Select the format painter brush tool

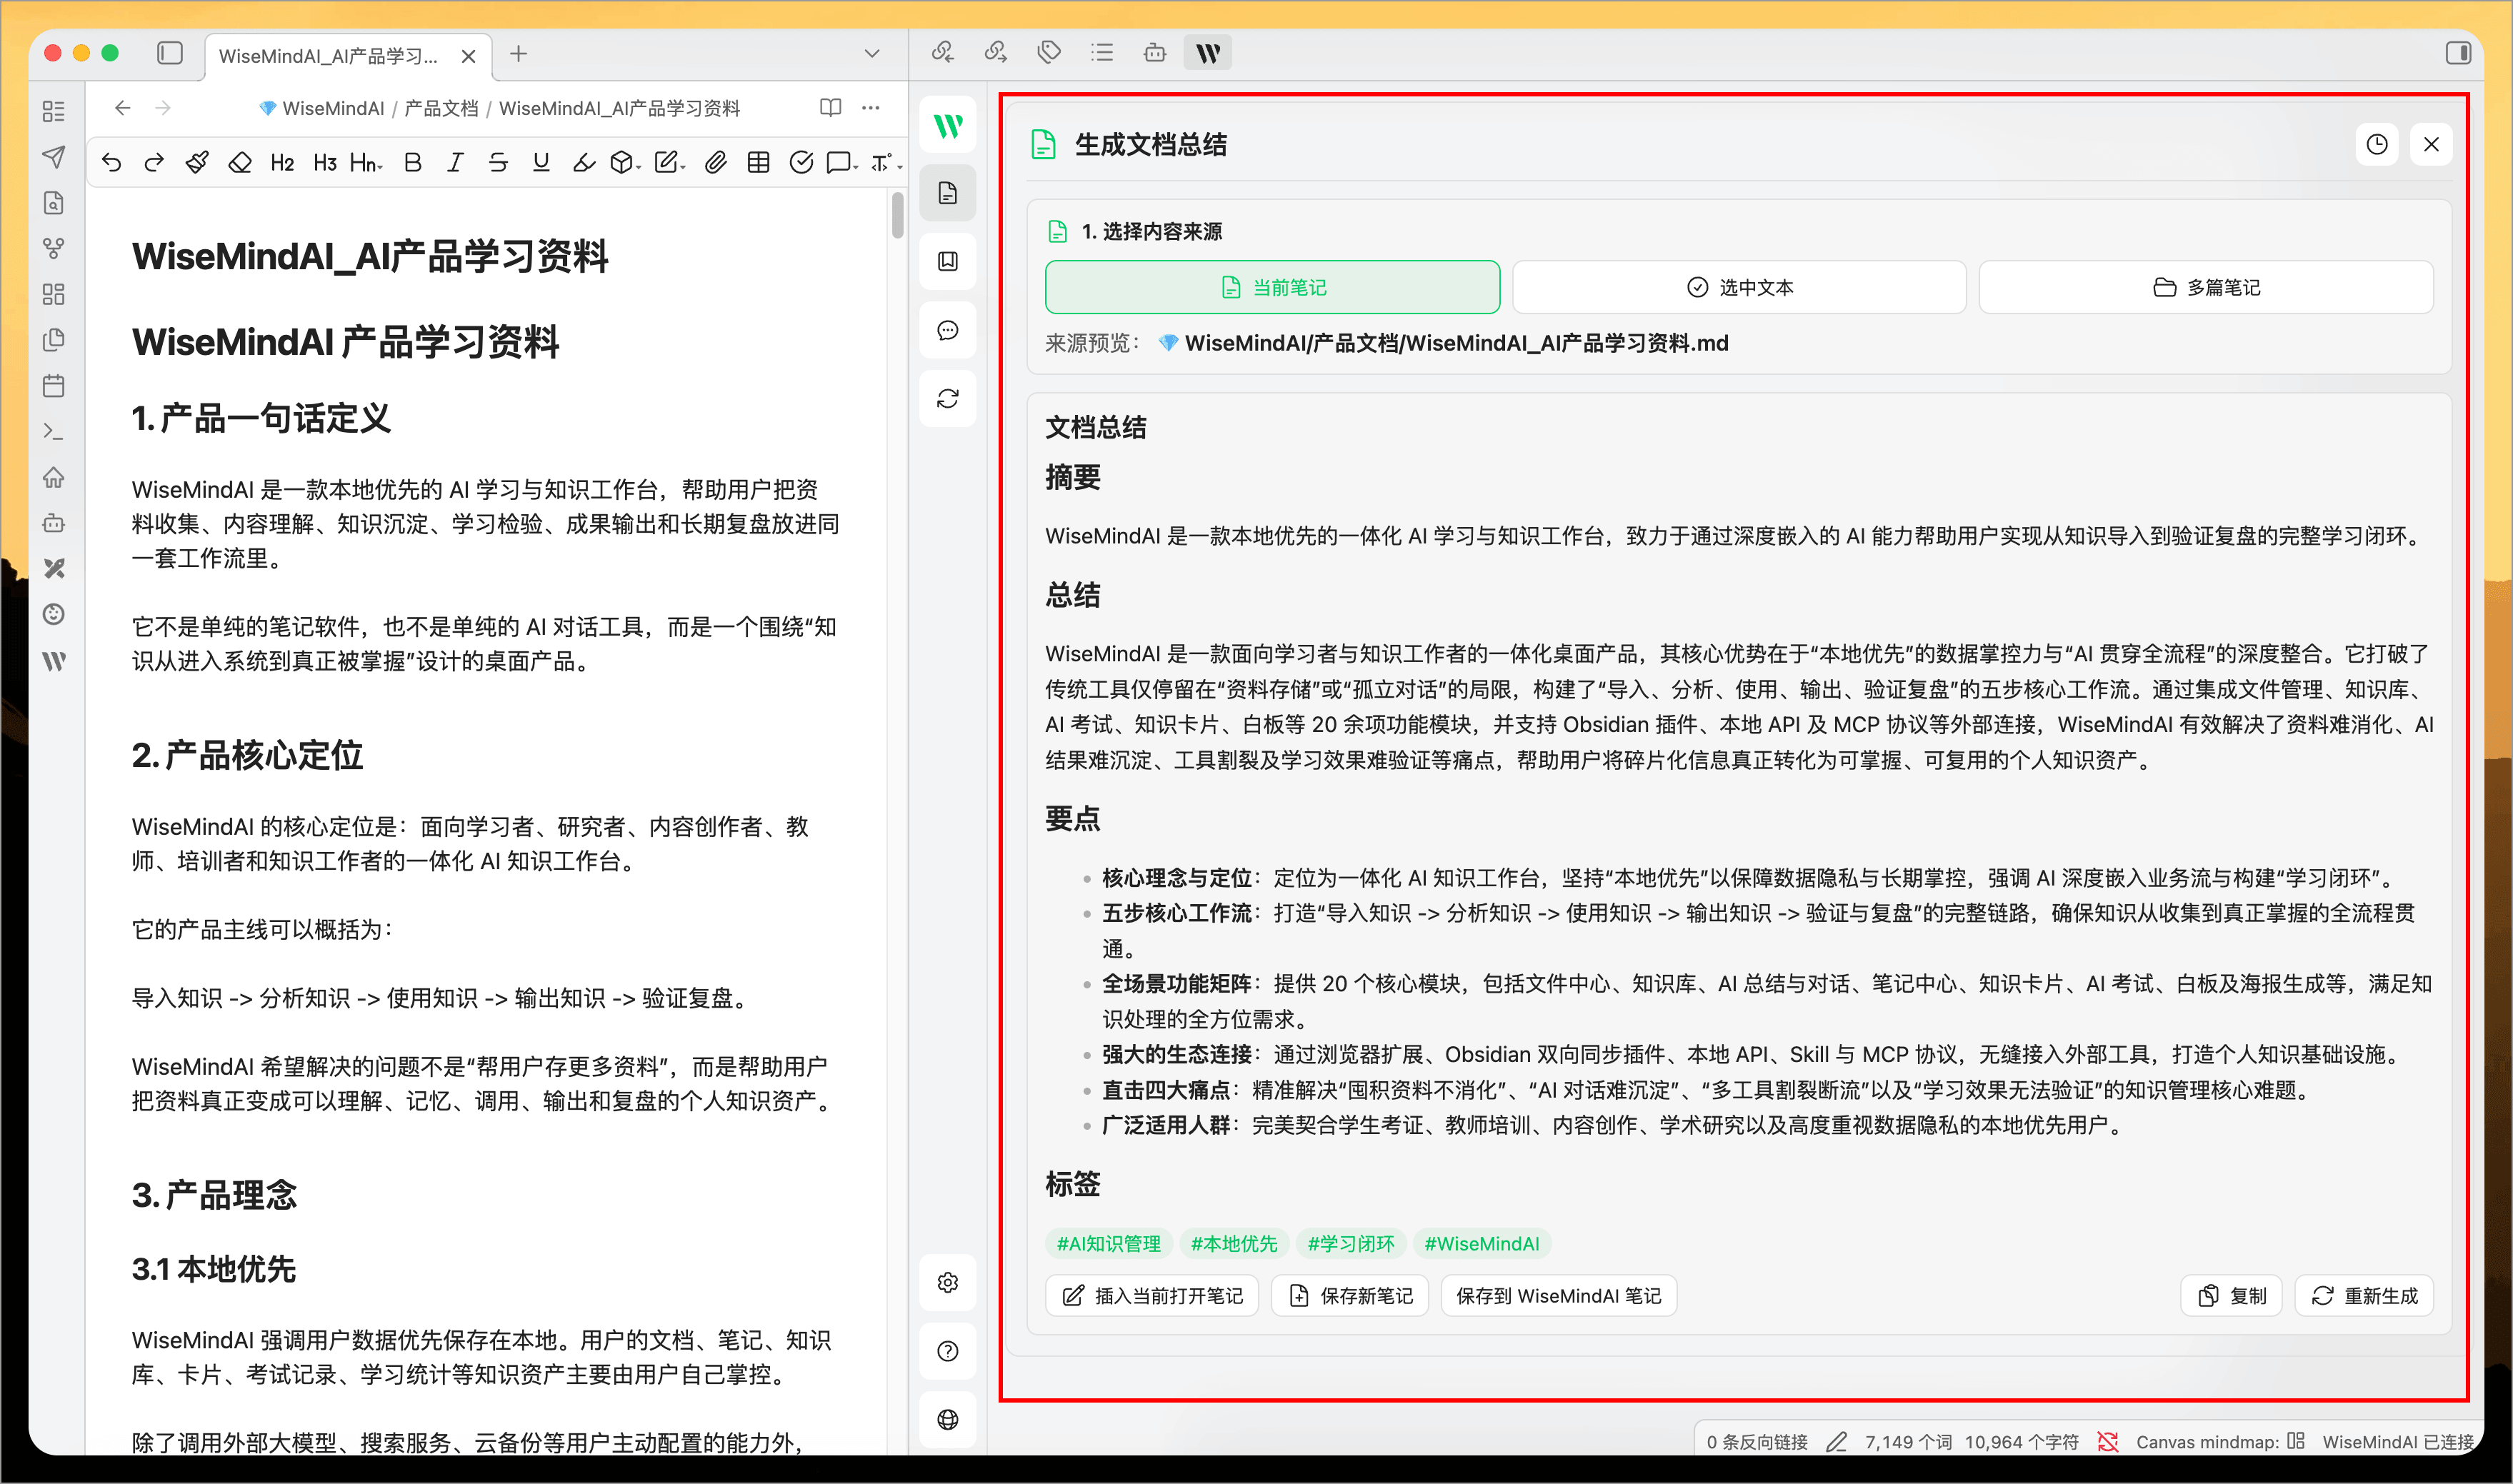point(197,162)
